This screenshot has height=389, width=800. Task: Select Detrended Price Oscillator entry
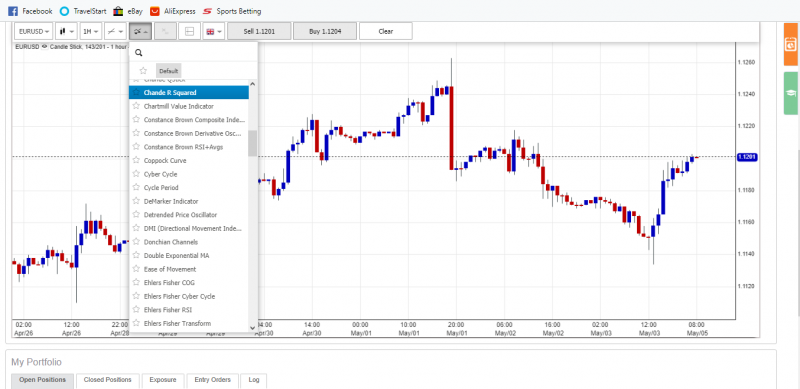point(189,214)
